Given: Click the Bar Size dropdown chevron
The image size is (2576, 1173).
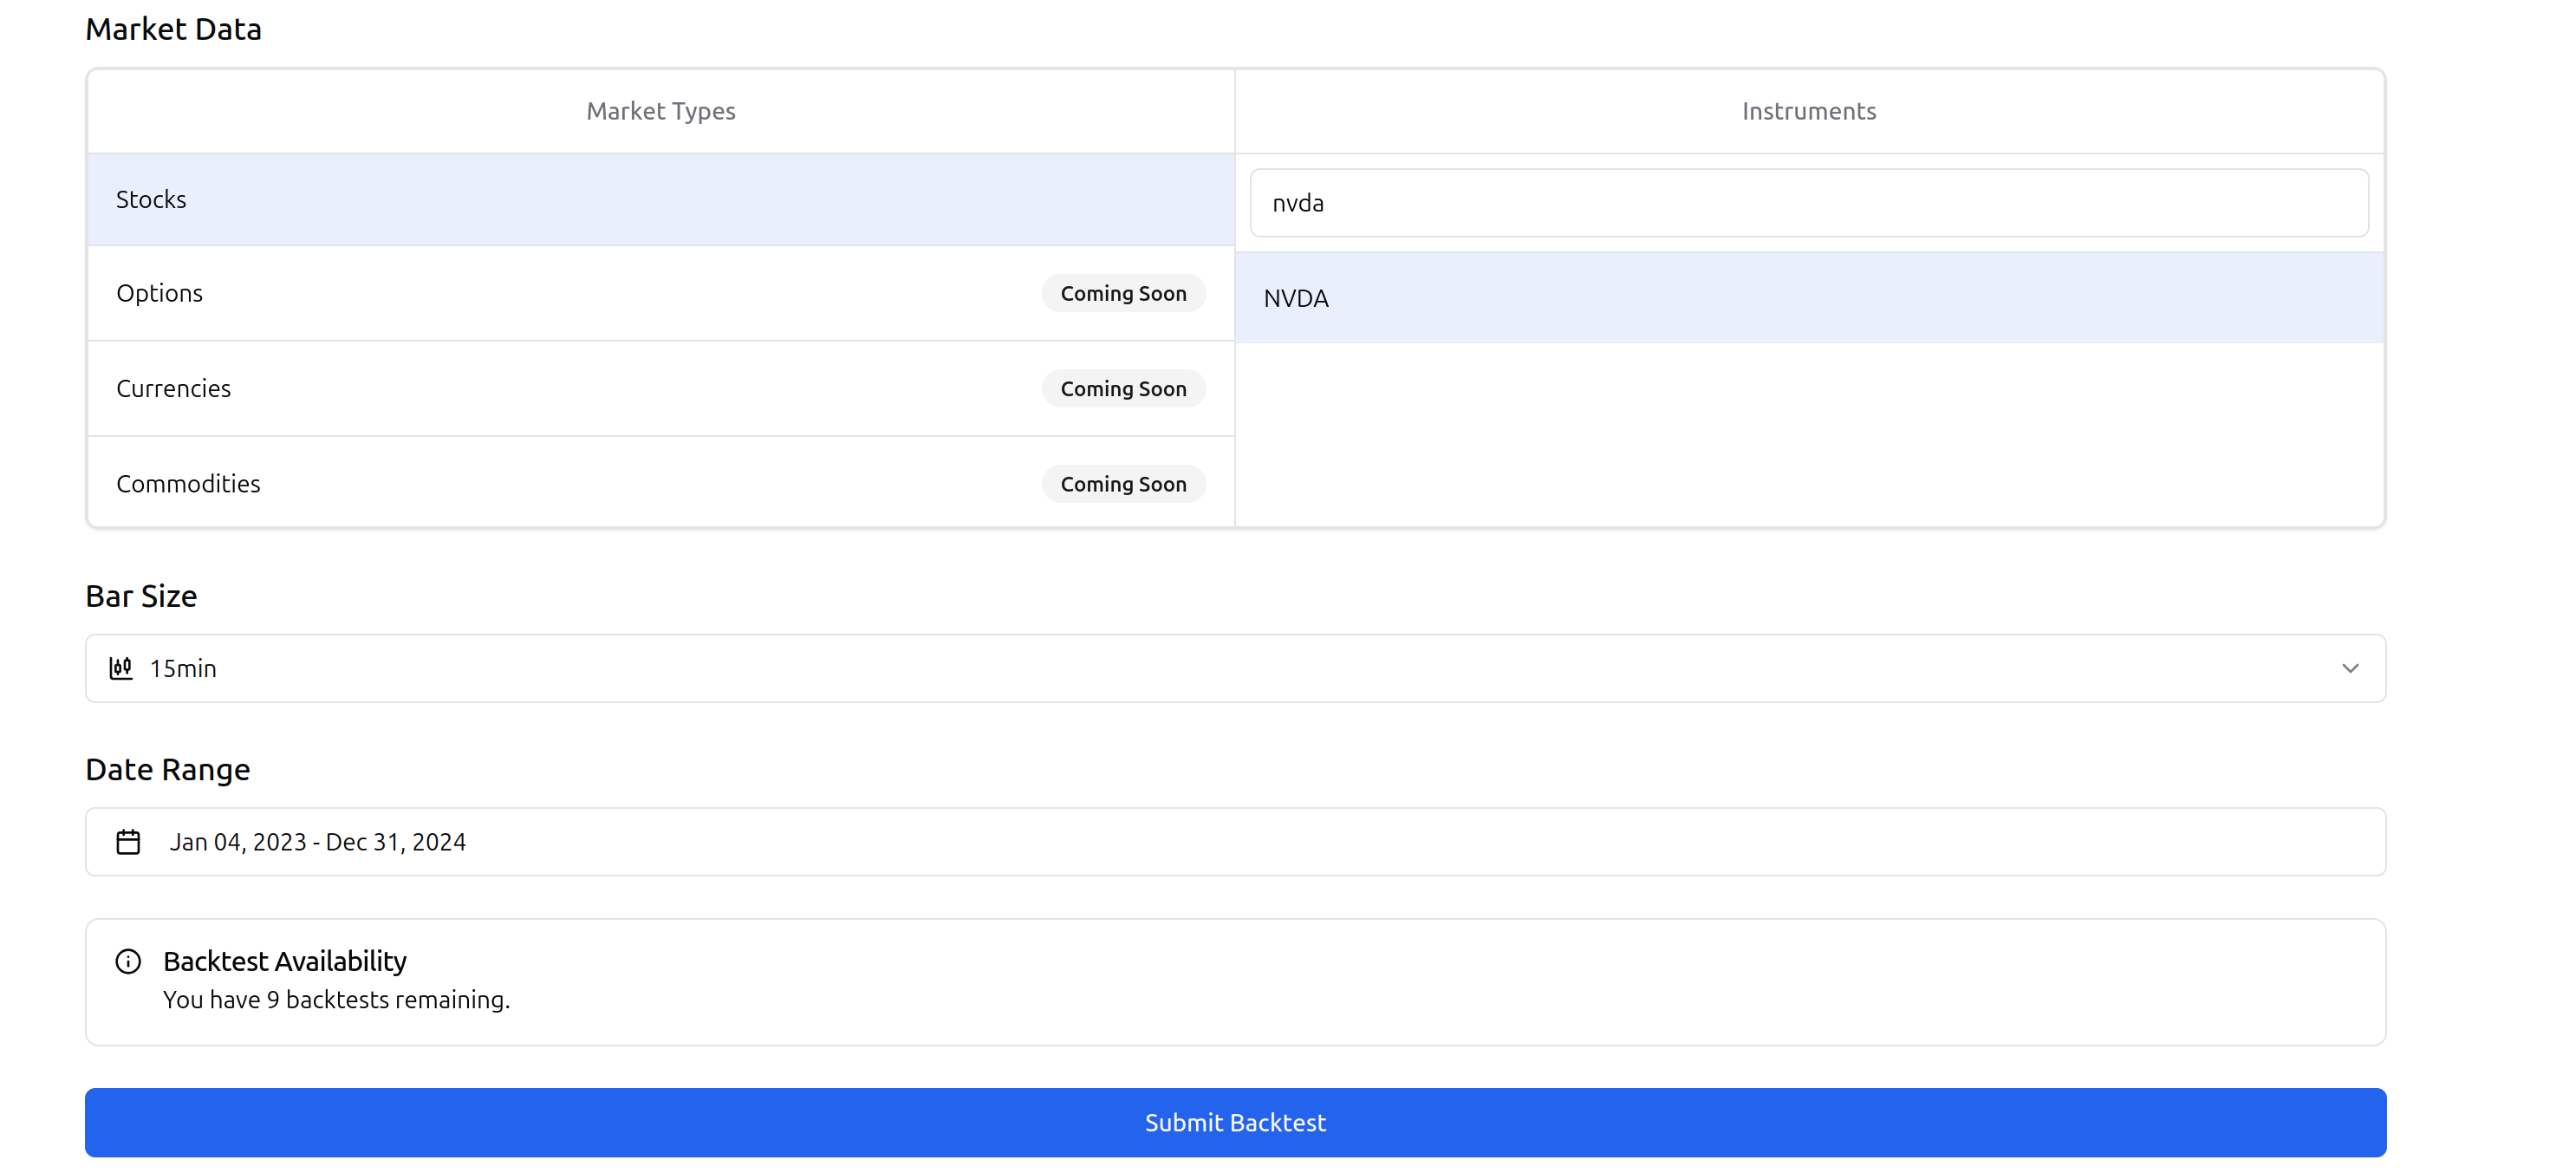Looking at the screenshot, I should pos(2349,668).
